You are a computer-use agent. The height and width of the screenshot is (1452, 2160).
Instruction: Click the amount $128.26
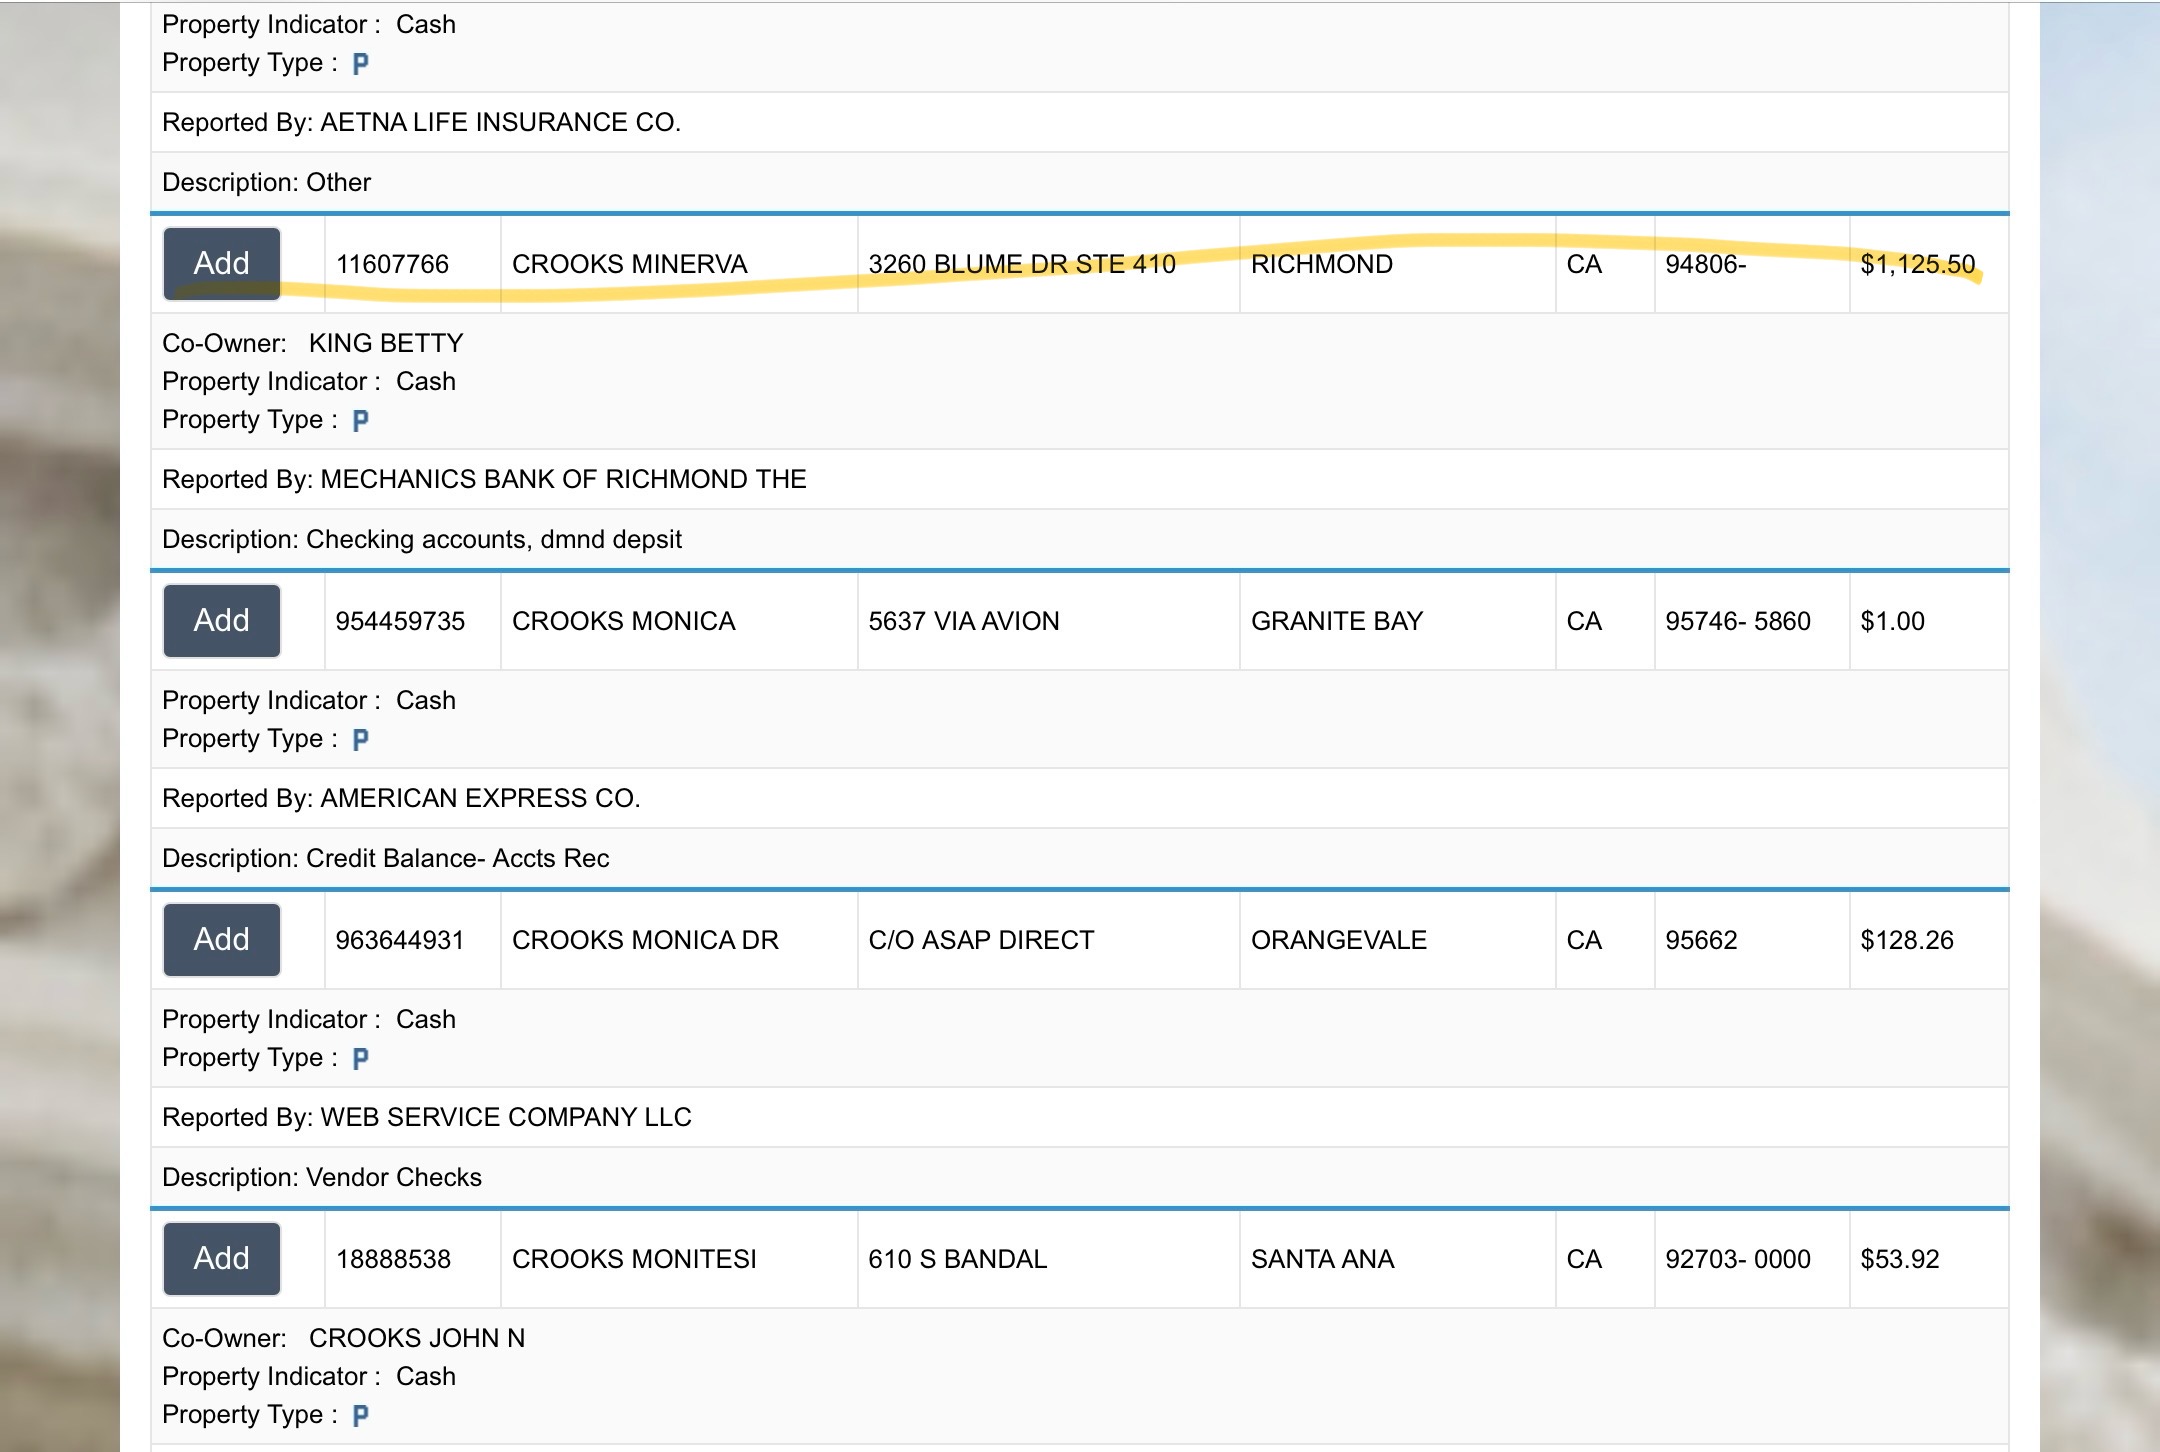coord(1907,940)
